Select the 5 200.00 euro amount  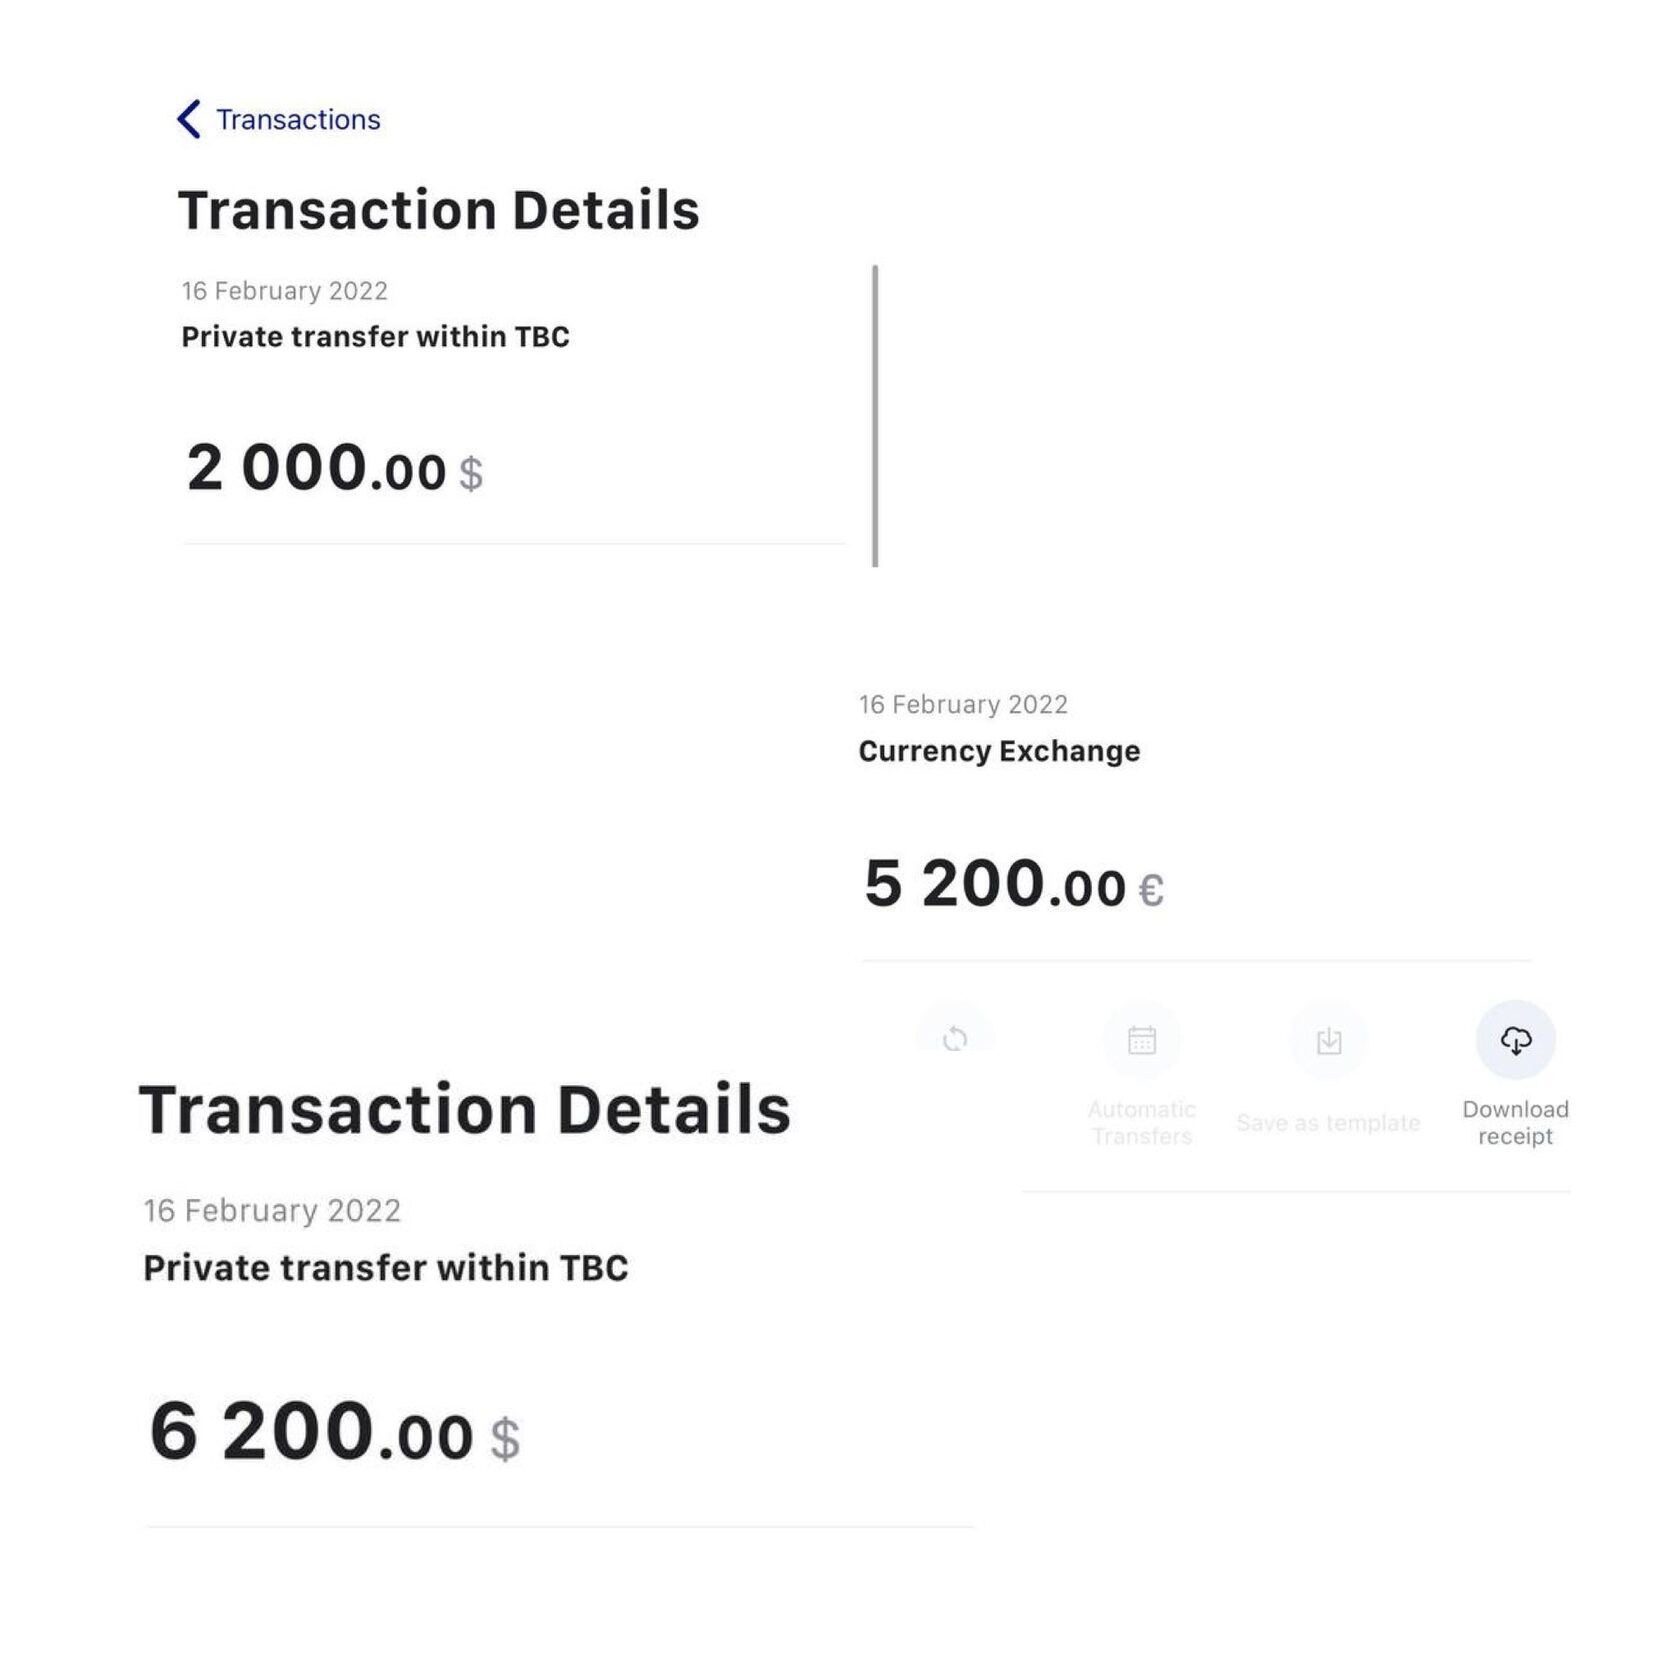(x=994, y=884)
